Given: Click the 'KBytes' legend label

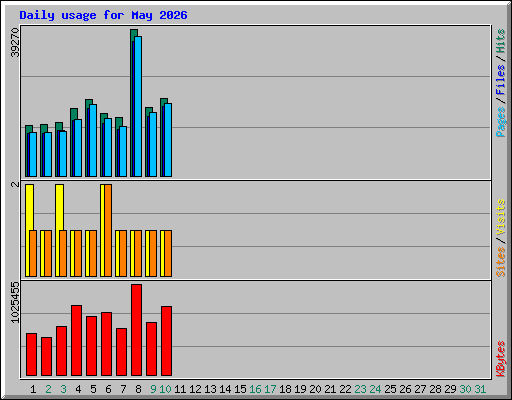Looking at the screenshot, I should click(501, 359).
